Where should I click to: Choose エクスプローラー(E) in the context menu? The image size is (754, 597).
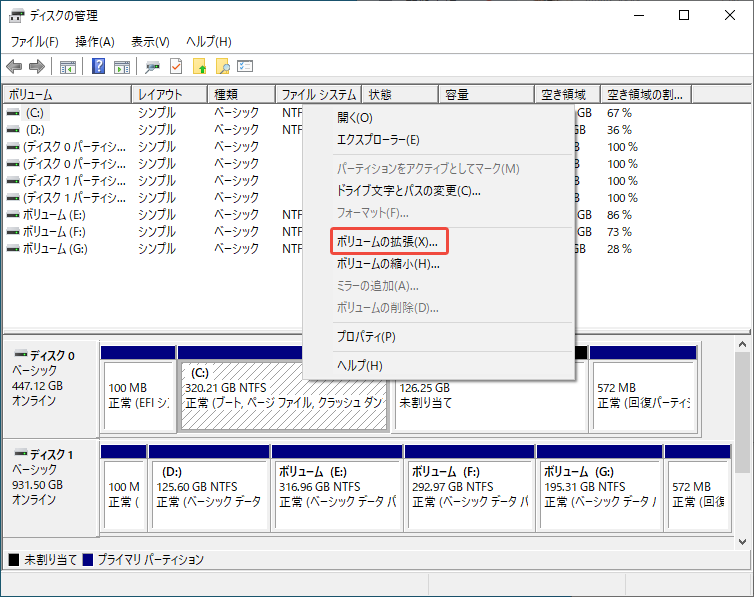(439, 140)
